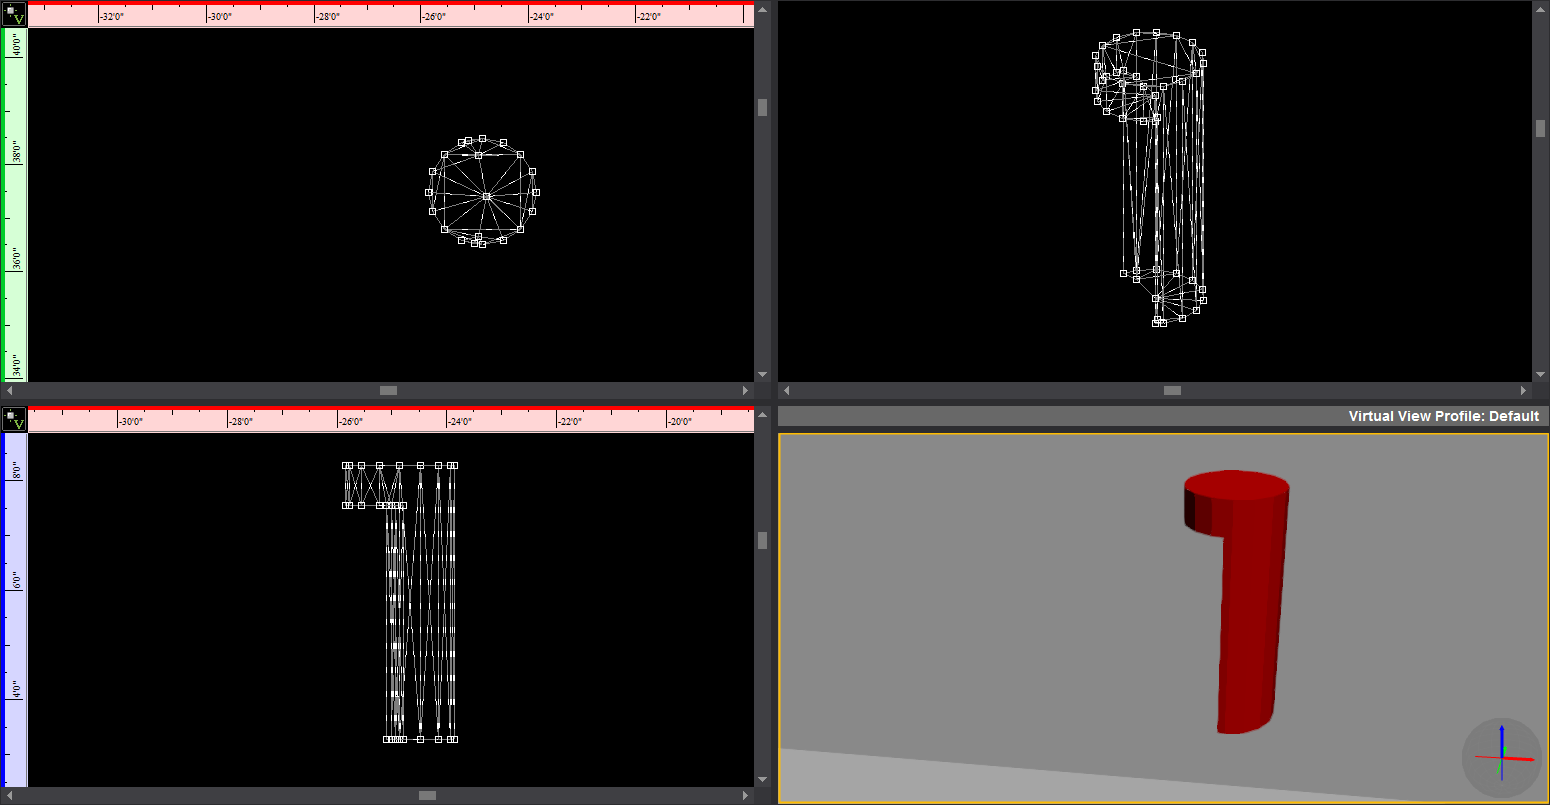1550x805 pixels.
Task: Click the green vertical ruler in top viewport
Action: 16,200
